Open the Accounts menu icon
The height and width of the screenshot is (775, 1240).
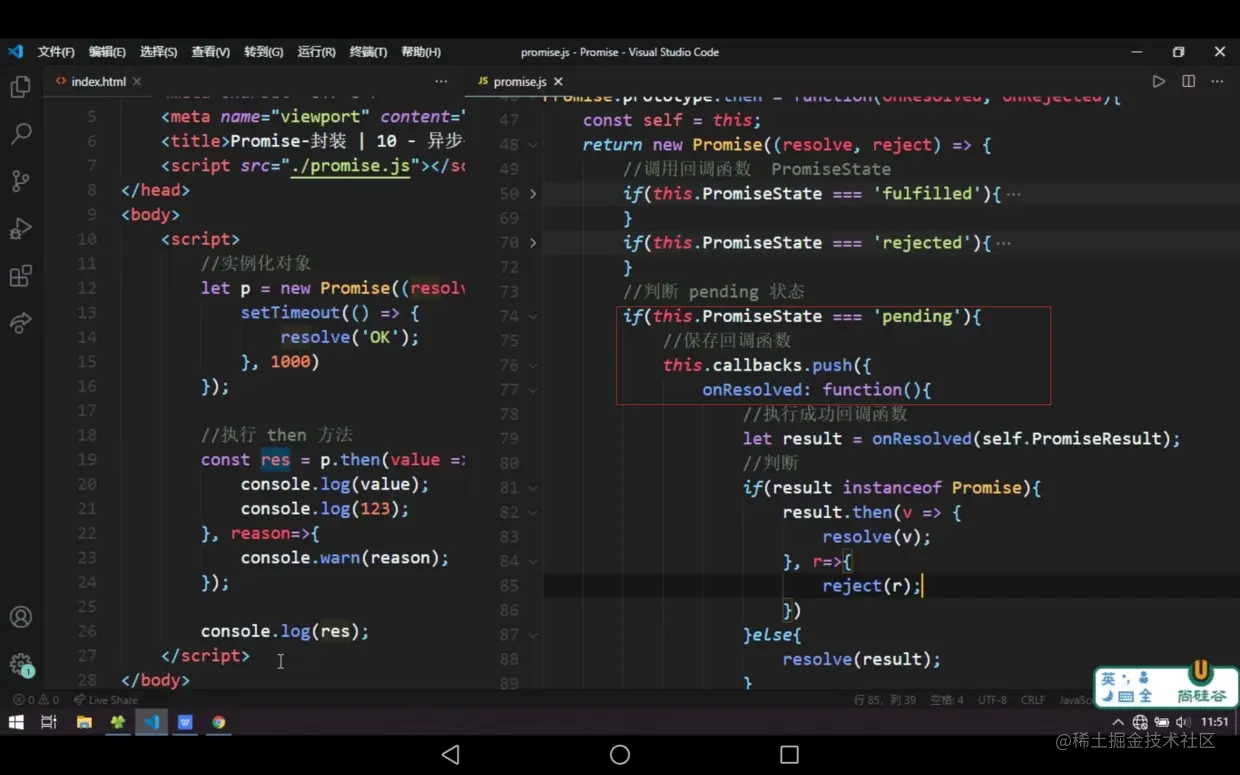20,617
